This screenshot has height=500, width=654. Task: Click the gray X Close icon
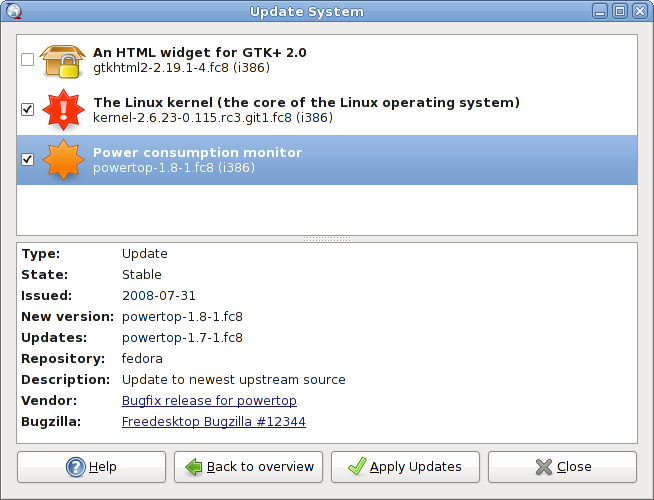tap(544, 467)
